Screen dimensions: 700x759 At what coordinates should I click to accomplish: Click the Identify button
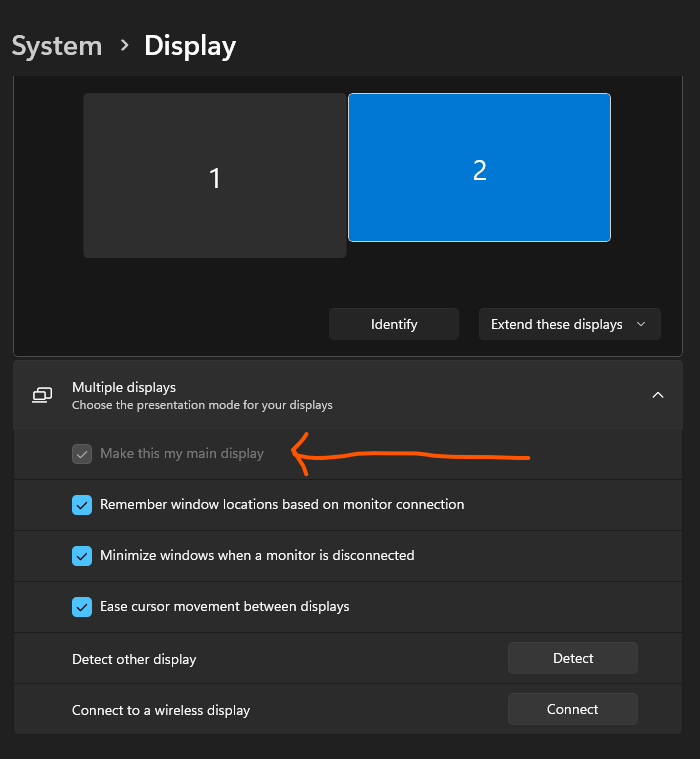coord(394,324)
